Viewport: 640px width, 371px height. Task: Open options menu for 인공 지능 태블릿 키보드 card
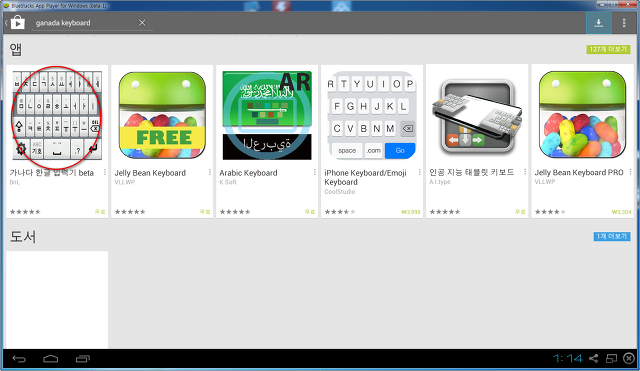[x=525, y=172]
